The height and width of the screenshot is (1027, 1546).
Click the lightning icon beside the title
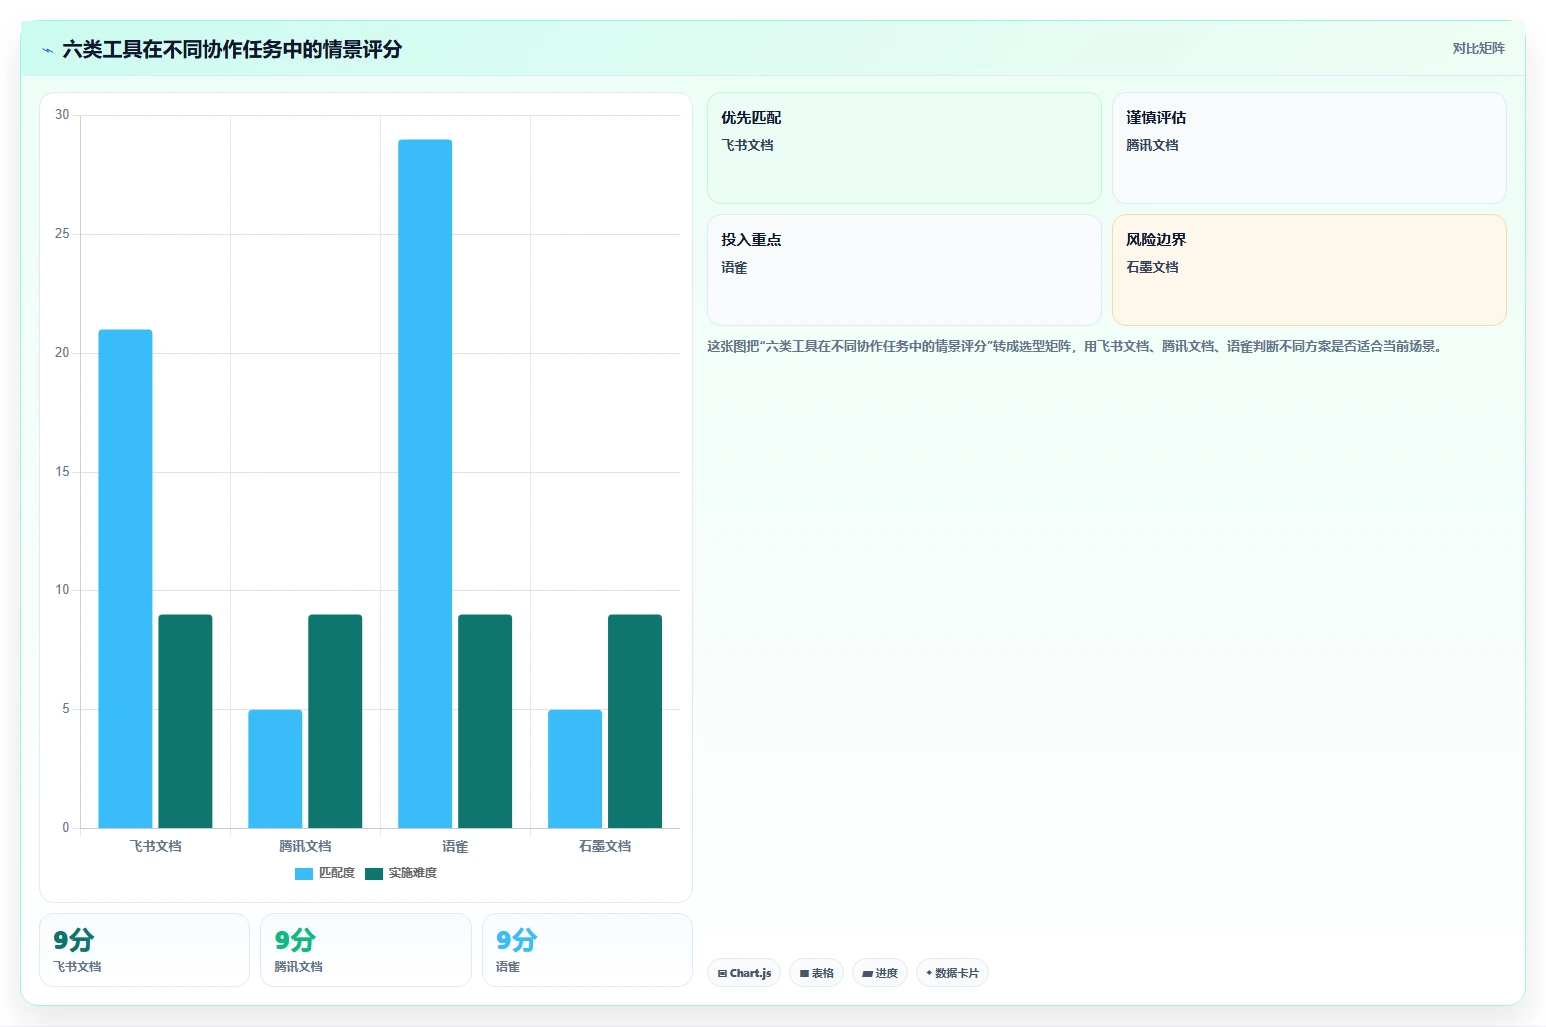tap(47, 50)
